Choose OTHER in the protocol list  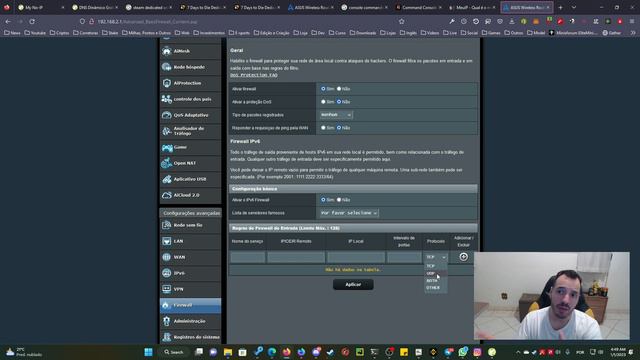pyautogui.click(x=436, y=288)
